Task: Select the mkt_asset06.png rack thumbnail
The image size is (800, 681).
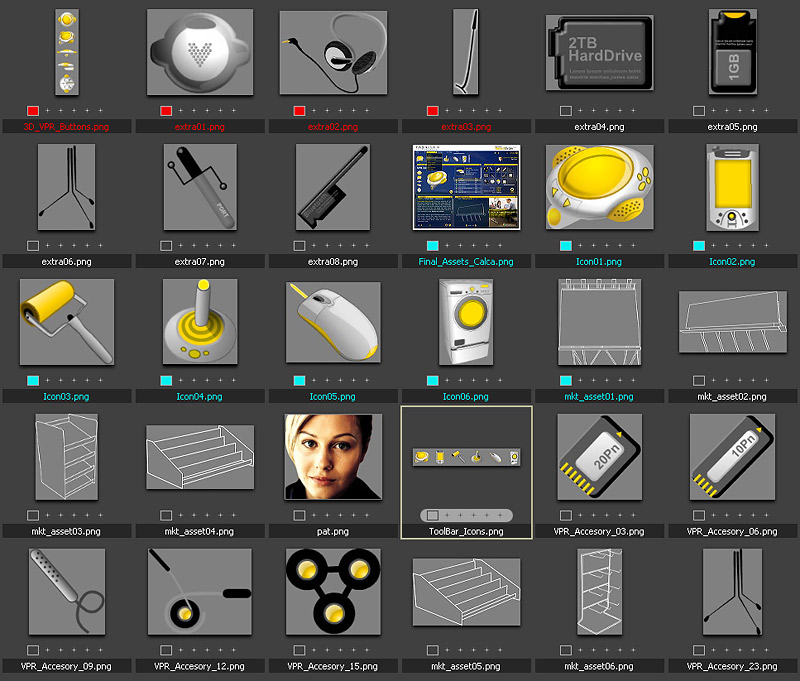Action: click(x=598, y=592)
